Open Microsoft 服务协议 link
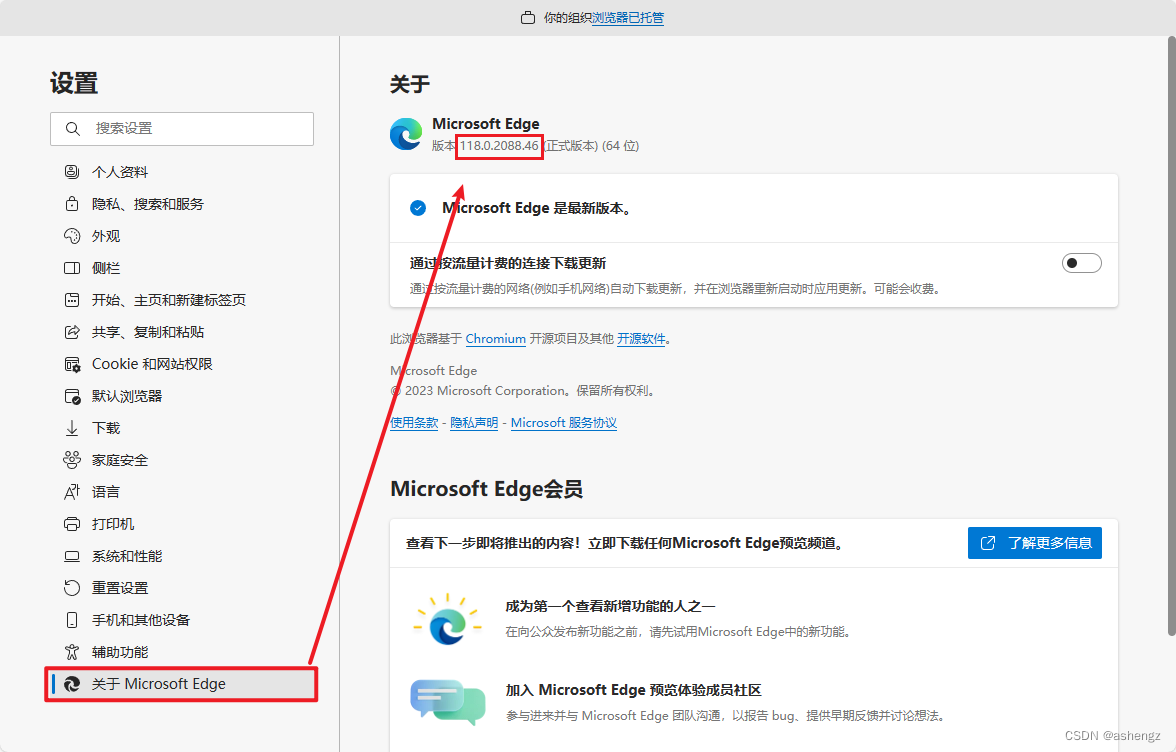This screenshot has width=1176, height=752. (564, 423)
